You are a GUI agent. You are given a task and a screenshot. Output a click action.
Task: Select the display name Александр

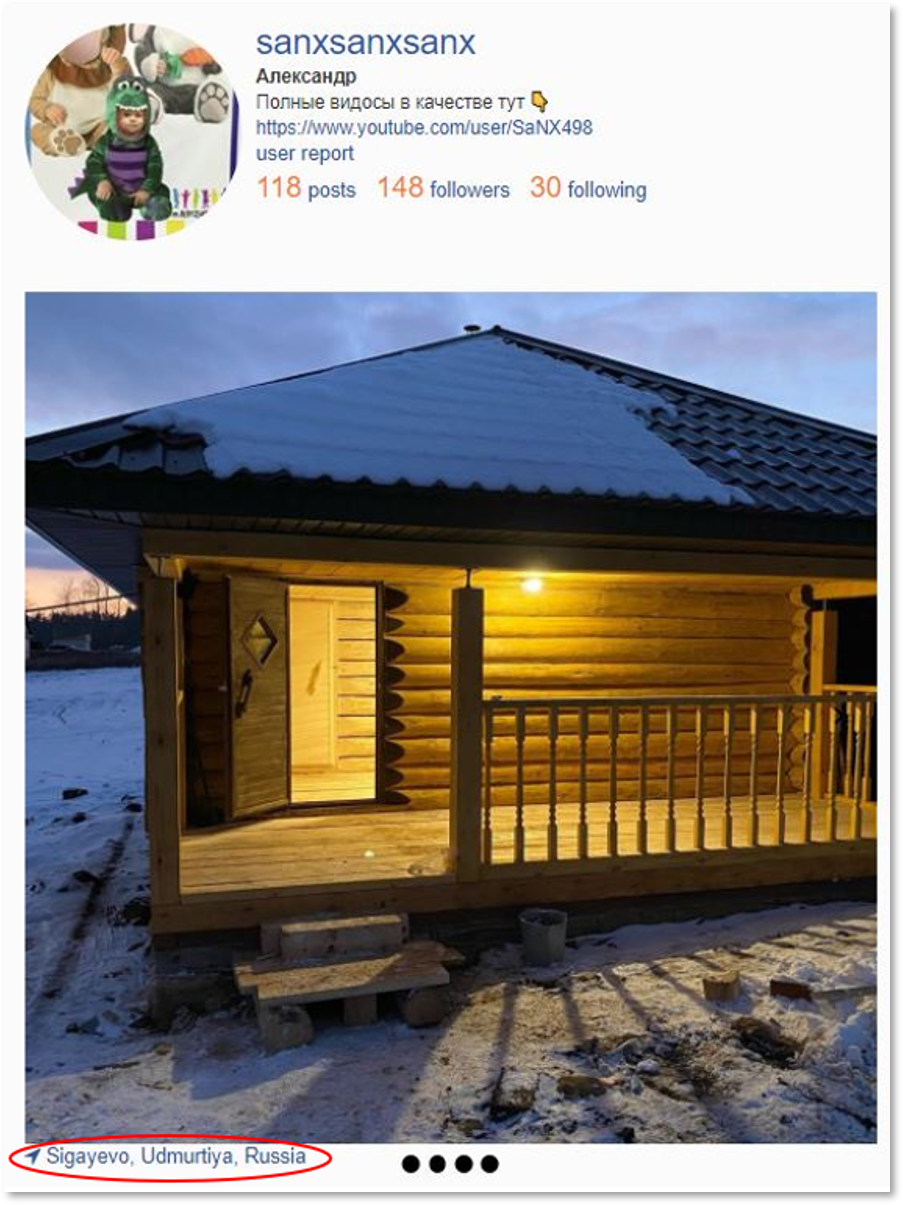pos(306,77)
